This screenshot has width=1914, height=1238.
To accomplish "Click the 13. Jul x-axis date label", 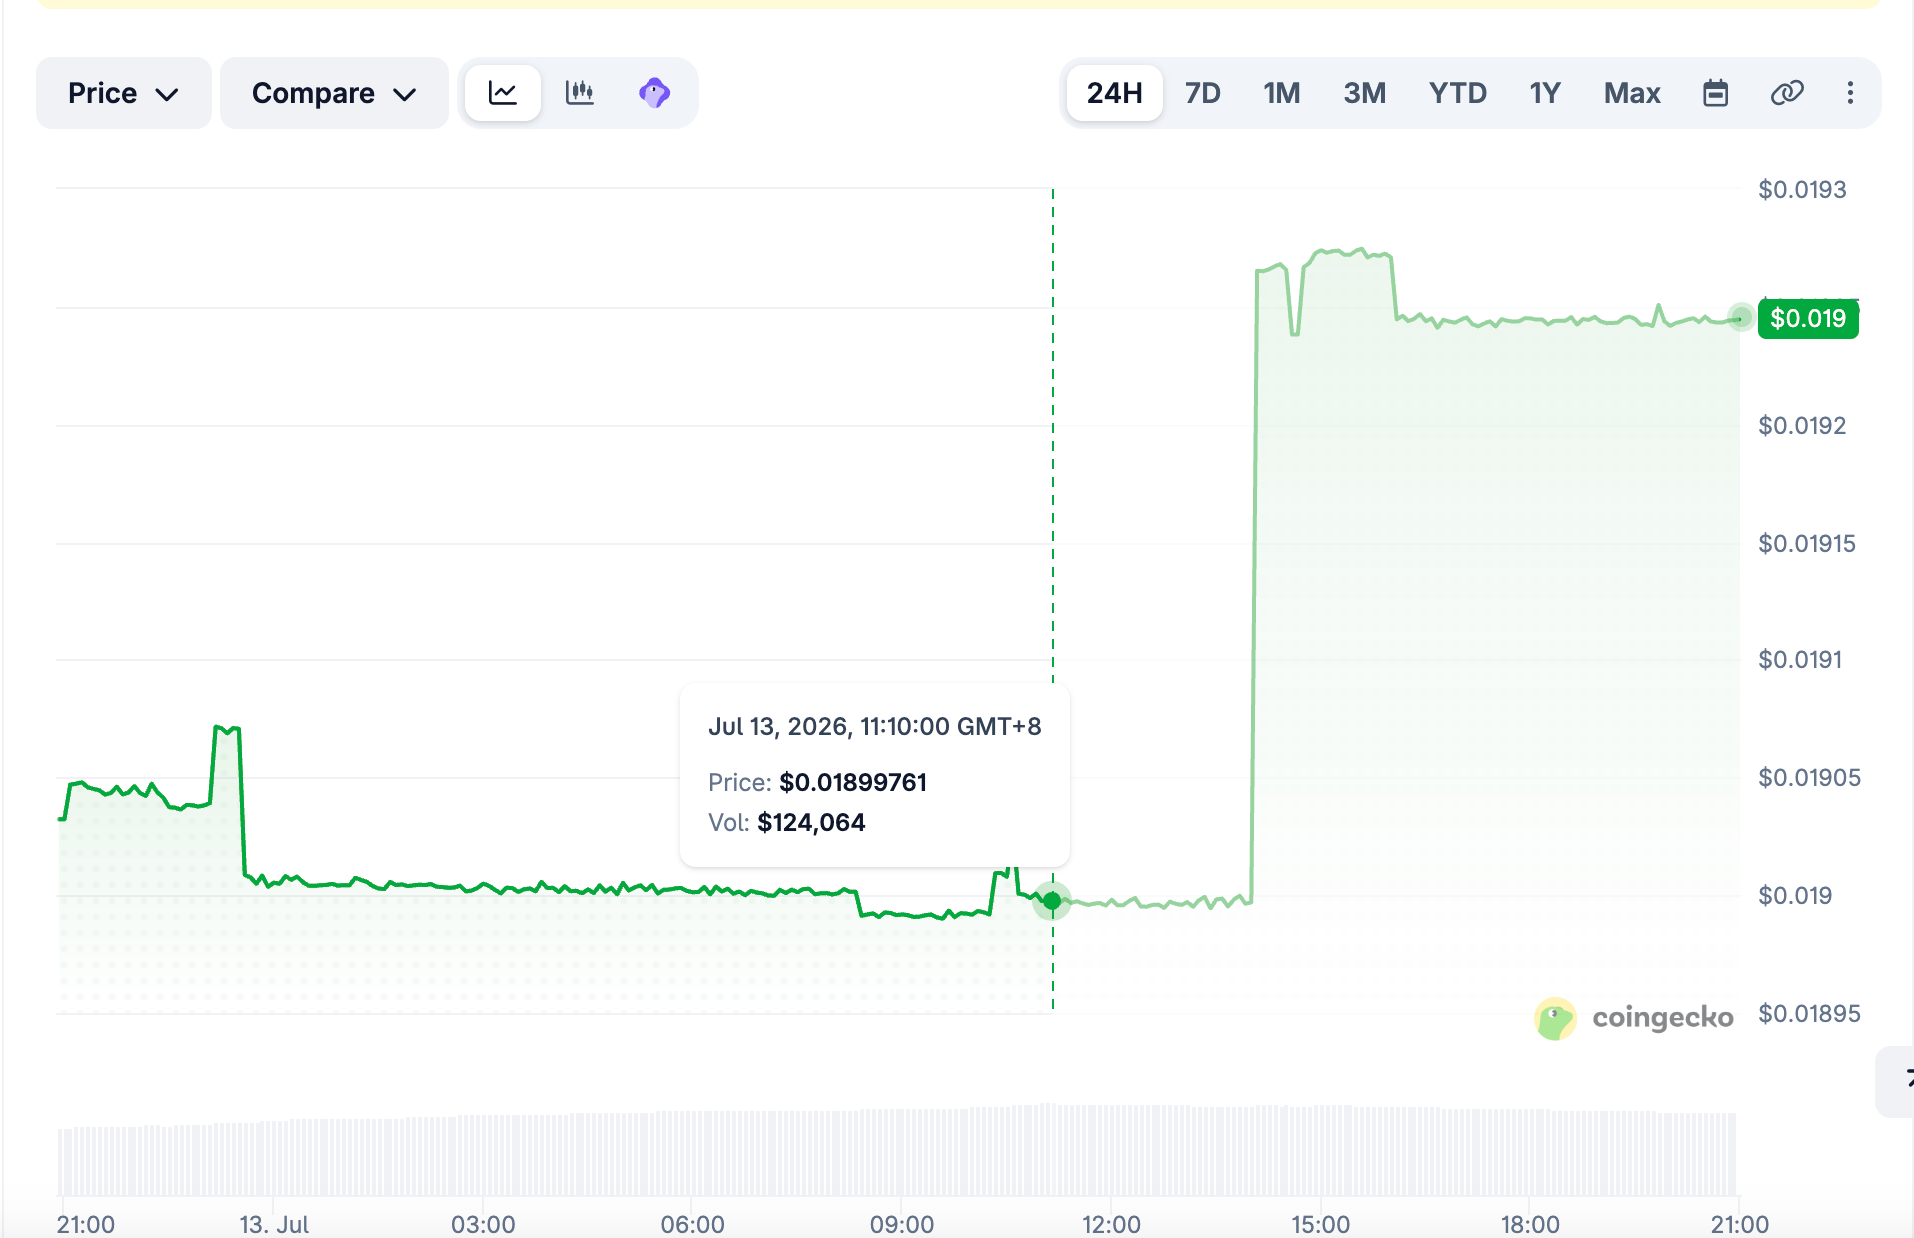I will pos(274,1224).
